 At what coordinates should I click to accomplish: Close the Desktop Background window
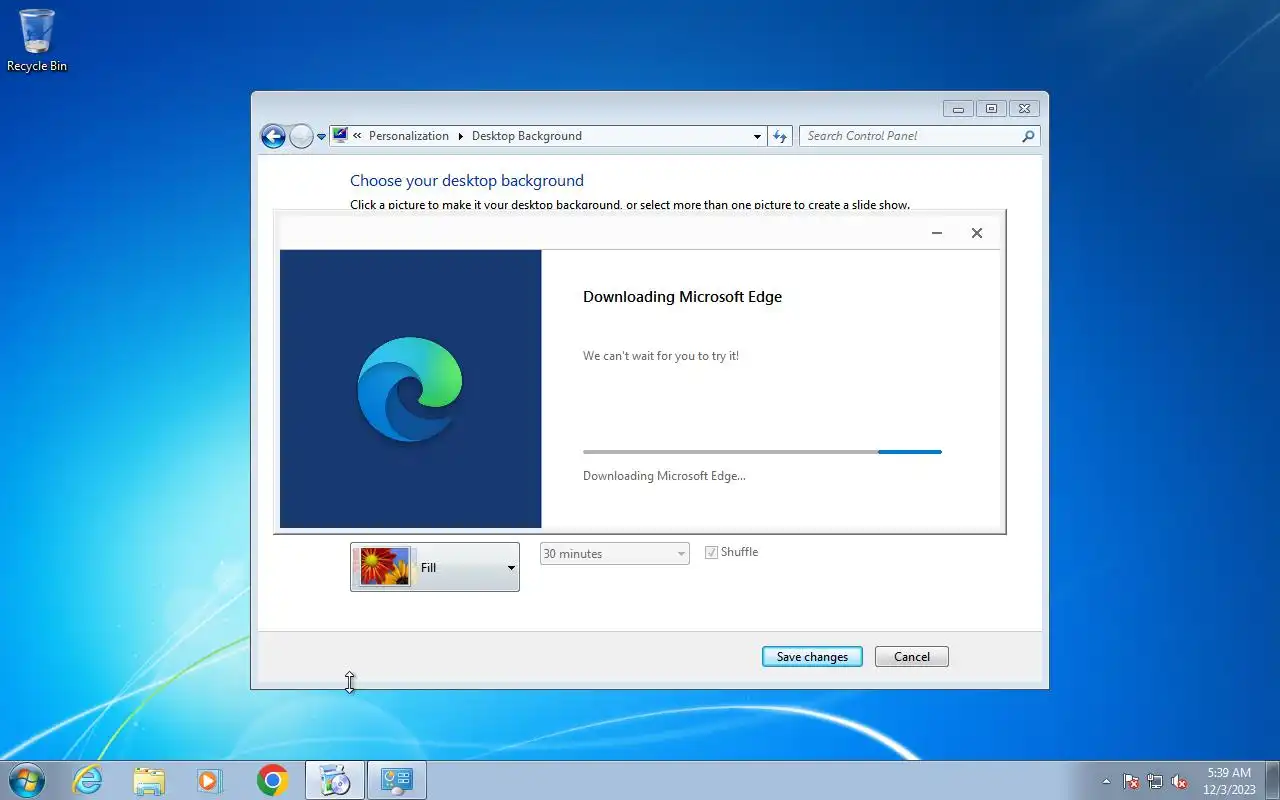[1024, 109]
